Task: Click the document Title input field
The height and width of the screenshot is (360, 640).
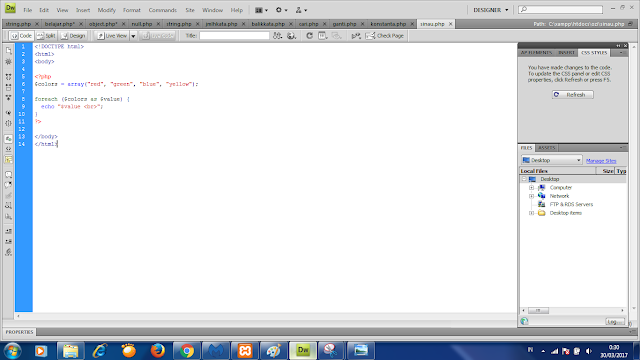Action: pyautogui.click(x=234, y=36)
